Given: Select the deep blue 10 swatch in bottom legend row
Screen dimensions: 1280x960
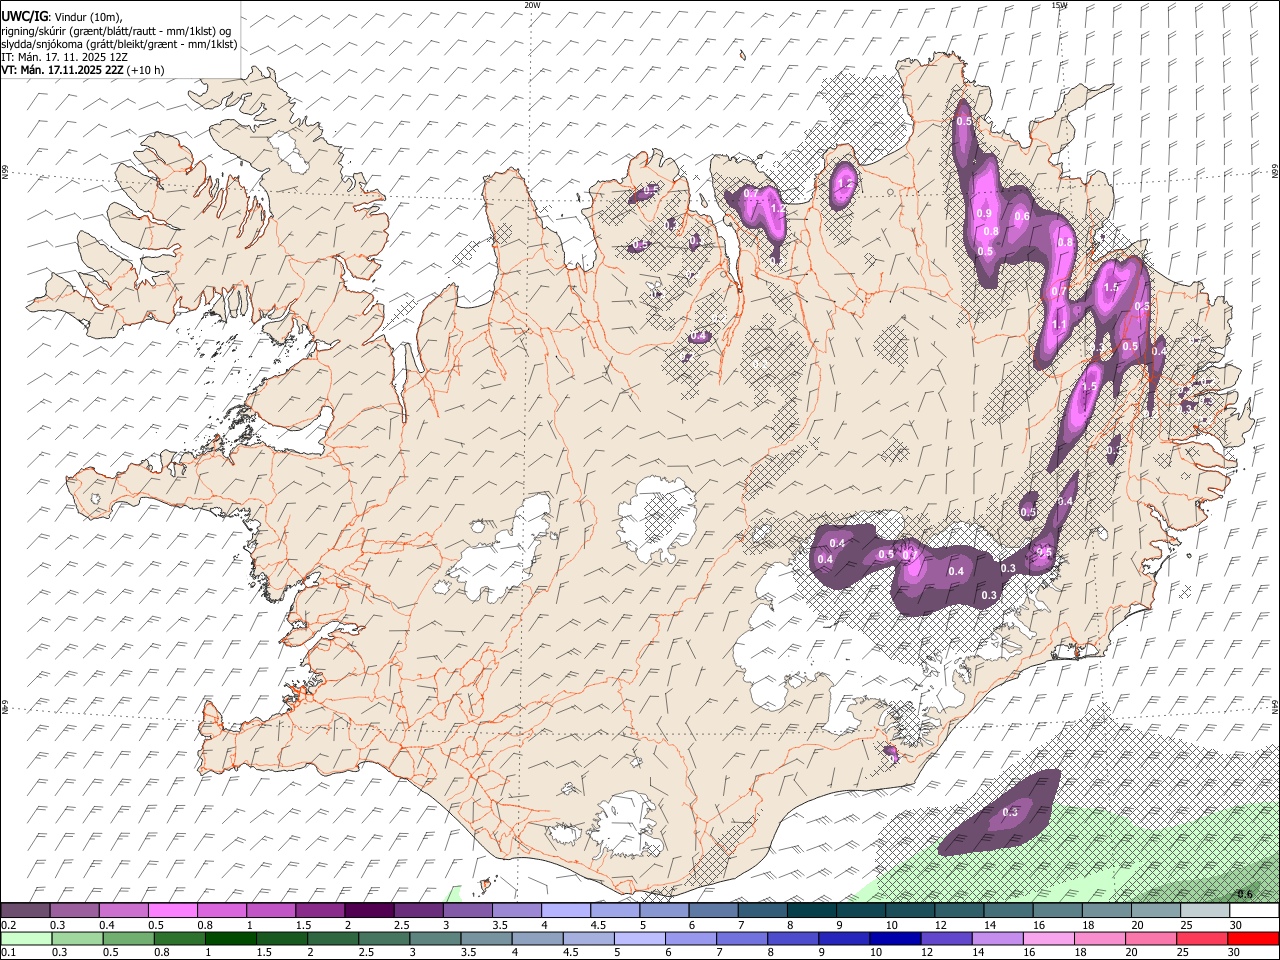Looking at the screenshot, I should 893,939.
